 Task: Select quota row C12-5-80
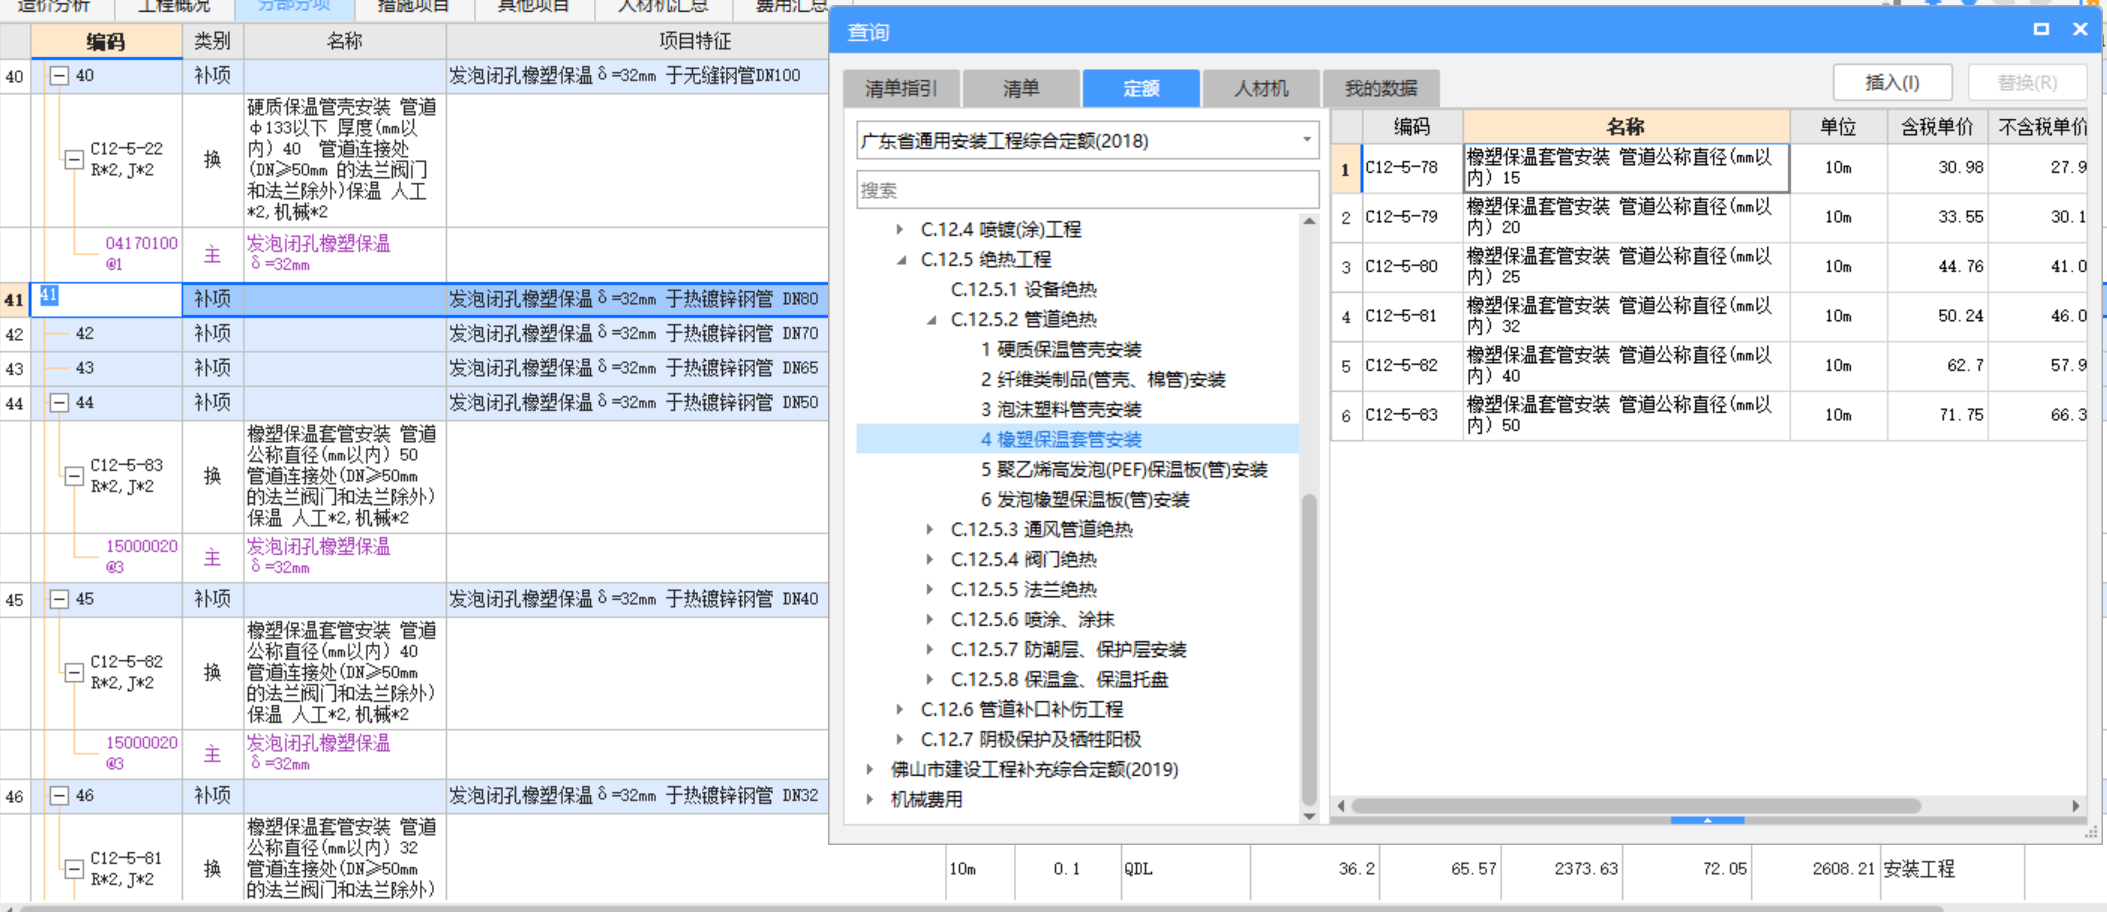click(x=1709, y=267)
